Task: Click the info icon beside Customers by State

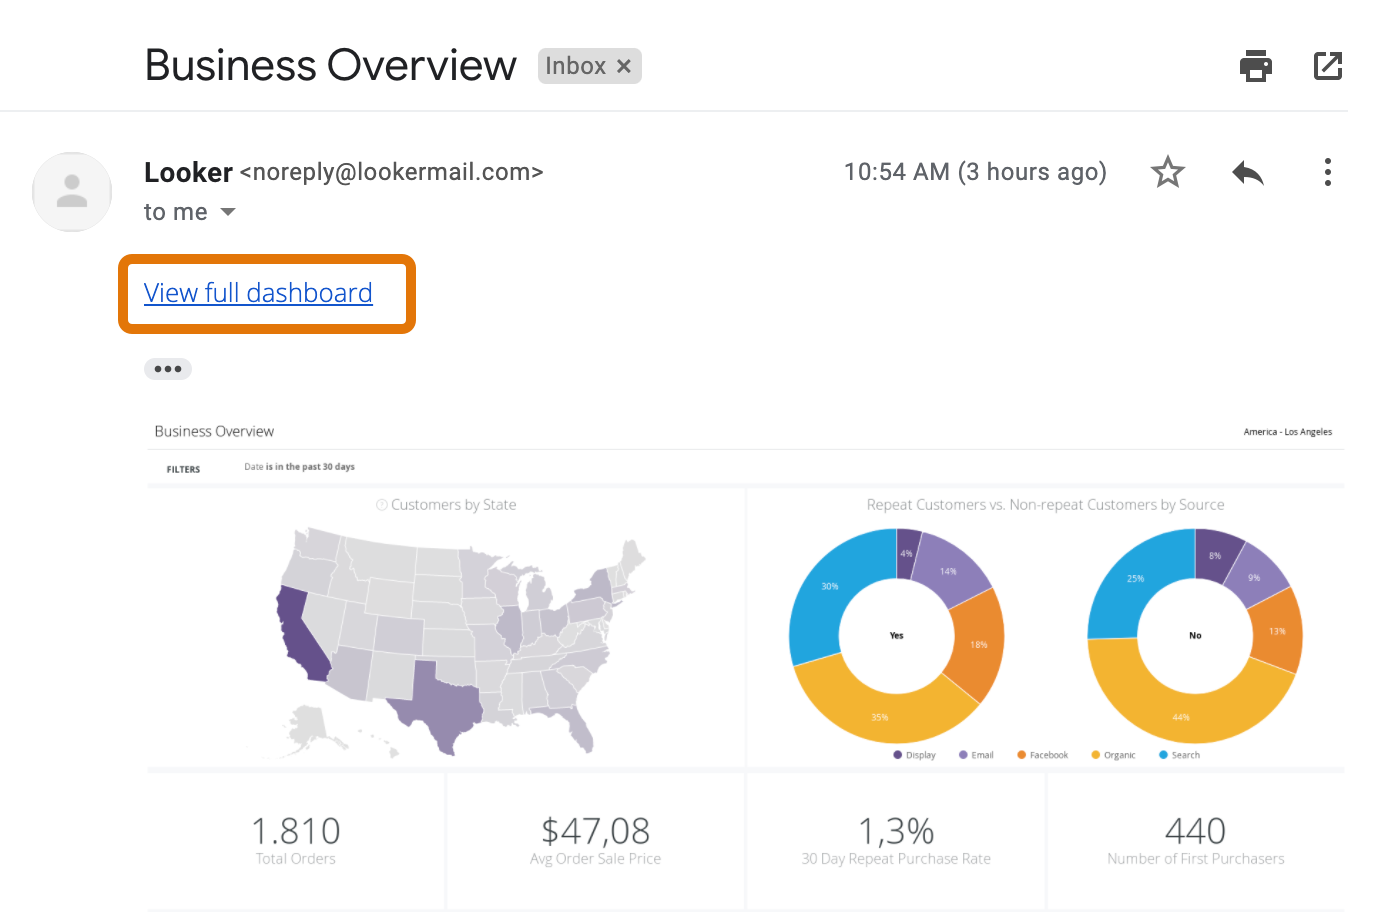Action: click(x=380, y=505)
